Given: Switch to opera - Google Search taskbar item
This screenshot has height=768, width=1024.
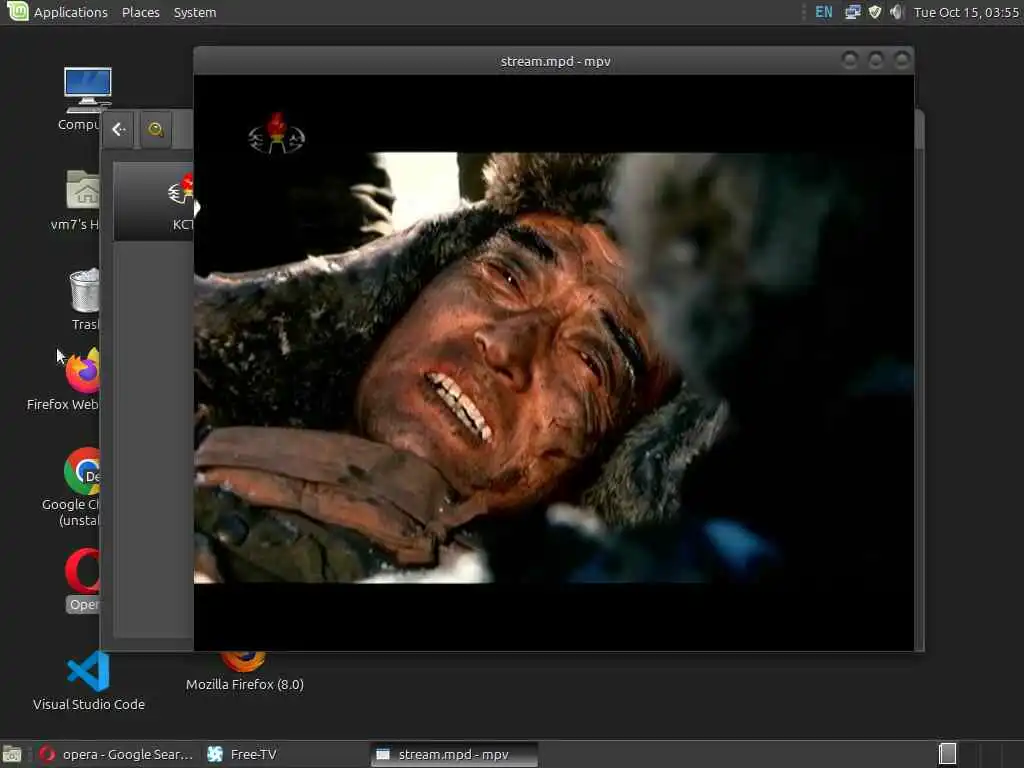Looking at the screenshot, I should [116, 754].
